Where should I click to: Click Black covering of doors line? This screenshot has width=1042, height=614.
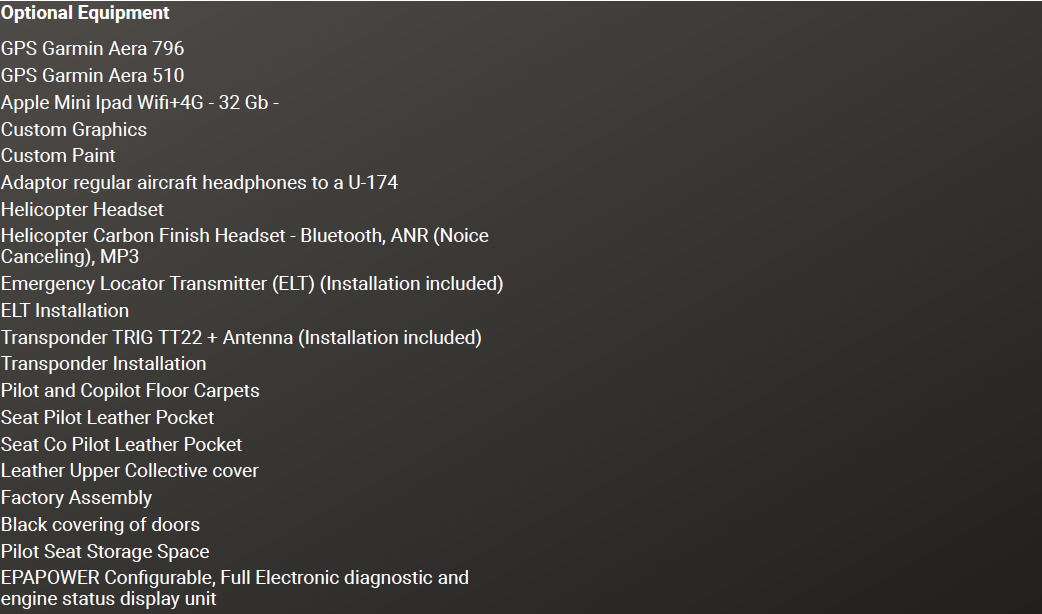[x=100, y=525]
